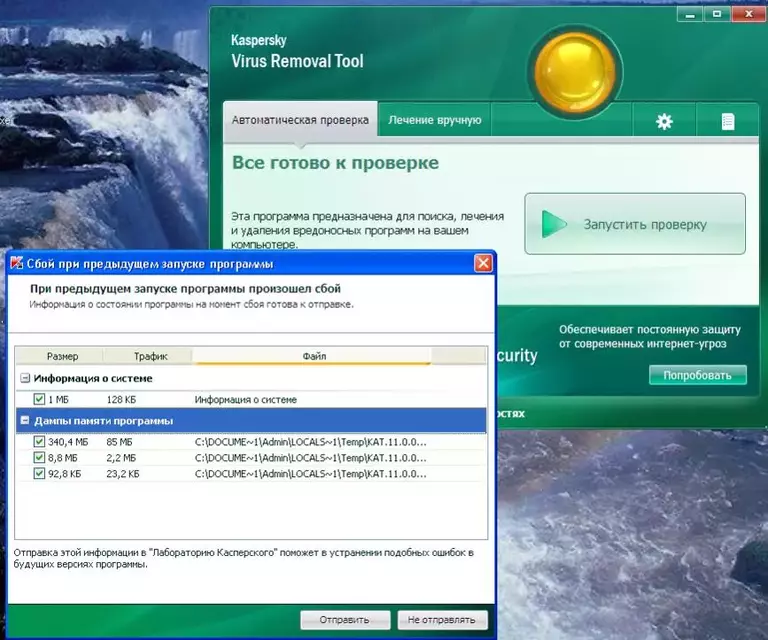Maximize the Virus Removal Tool window
This screenshot has height=640, width=768.
717,14
